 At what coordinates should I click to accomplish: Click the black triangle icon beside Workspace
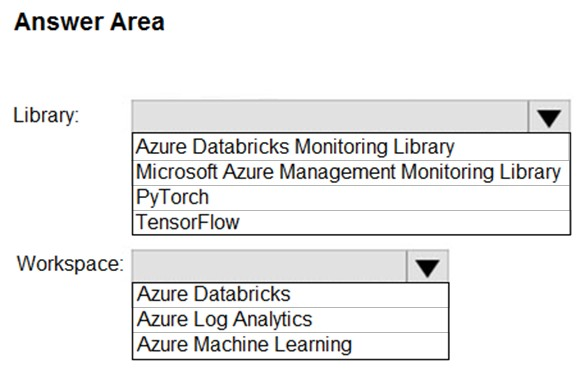click(x=428, y=268)
